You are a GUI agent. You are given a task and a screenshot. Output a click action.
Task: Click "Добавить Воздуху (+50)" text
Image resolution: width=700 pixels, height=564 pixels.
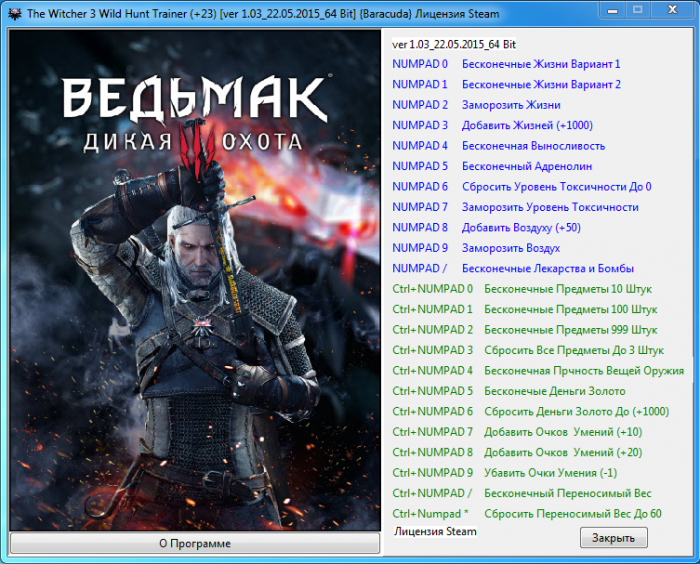click(521, 228)
